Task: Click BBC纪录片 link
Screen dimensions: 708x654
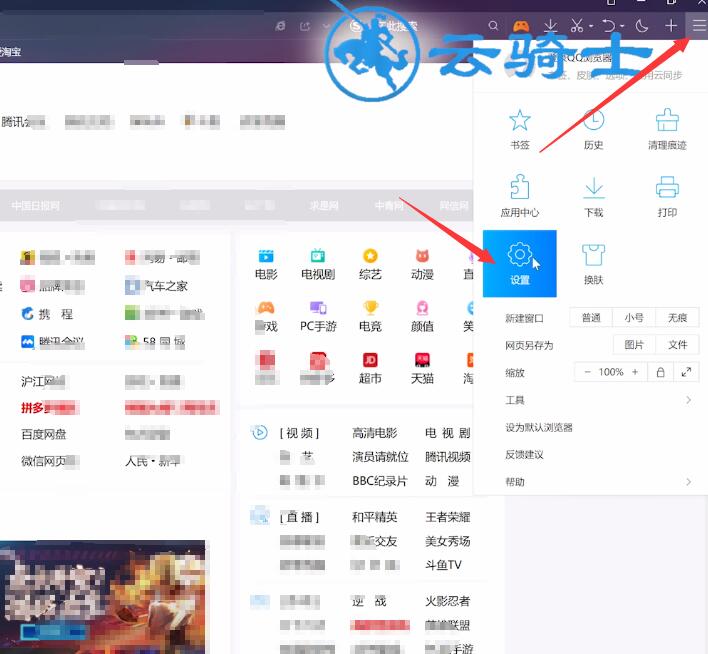Action: tap(379, 481)
